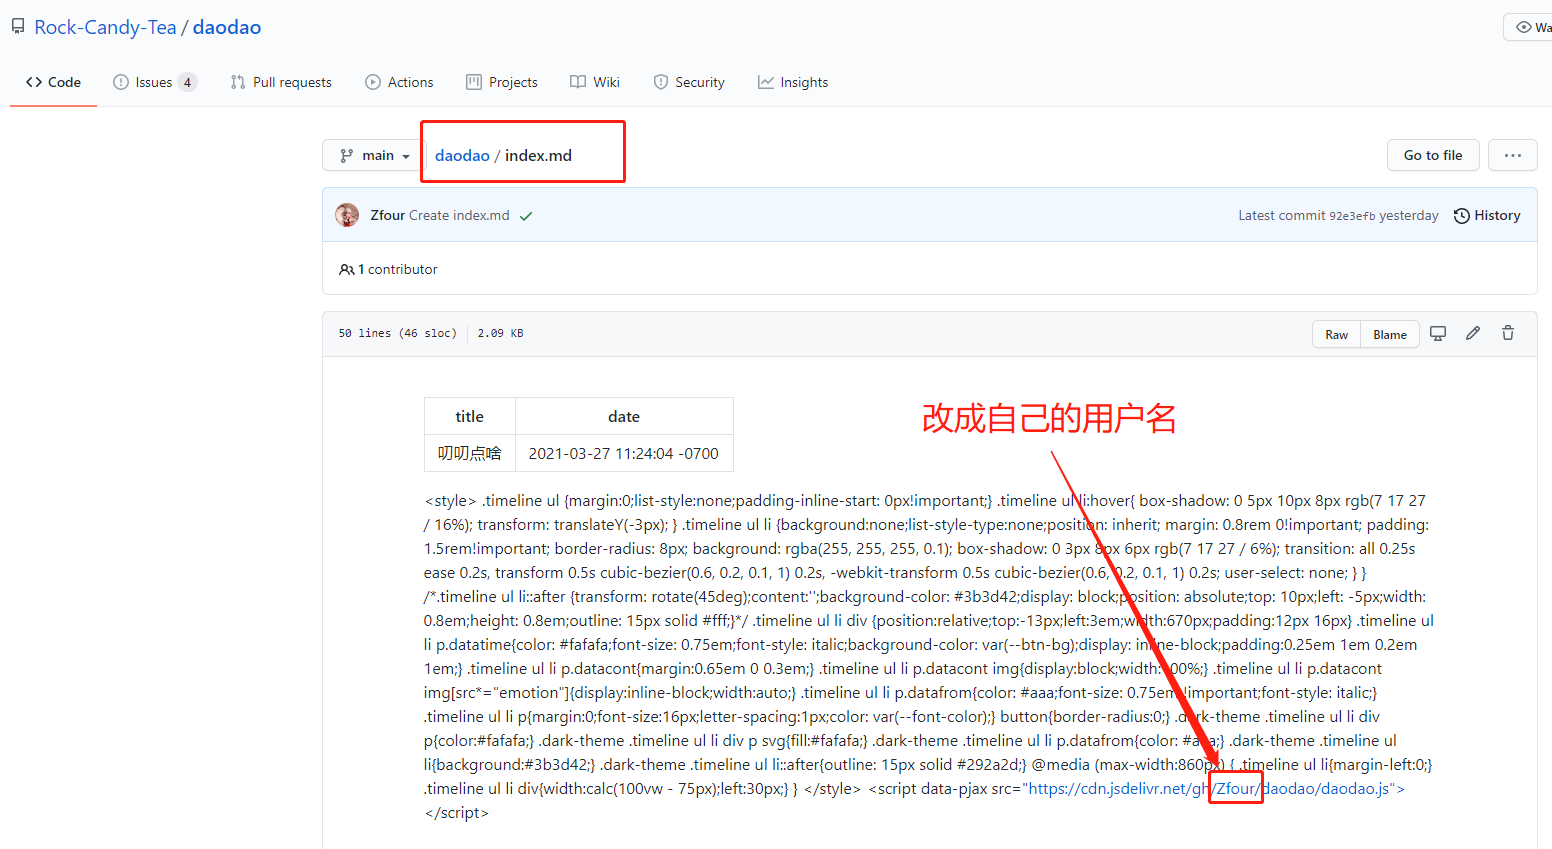Click the repository book icon
Image resolution: width=1552 pixels, height=849 pixels.
[18, 27]
